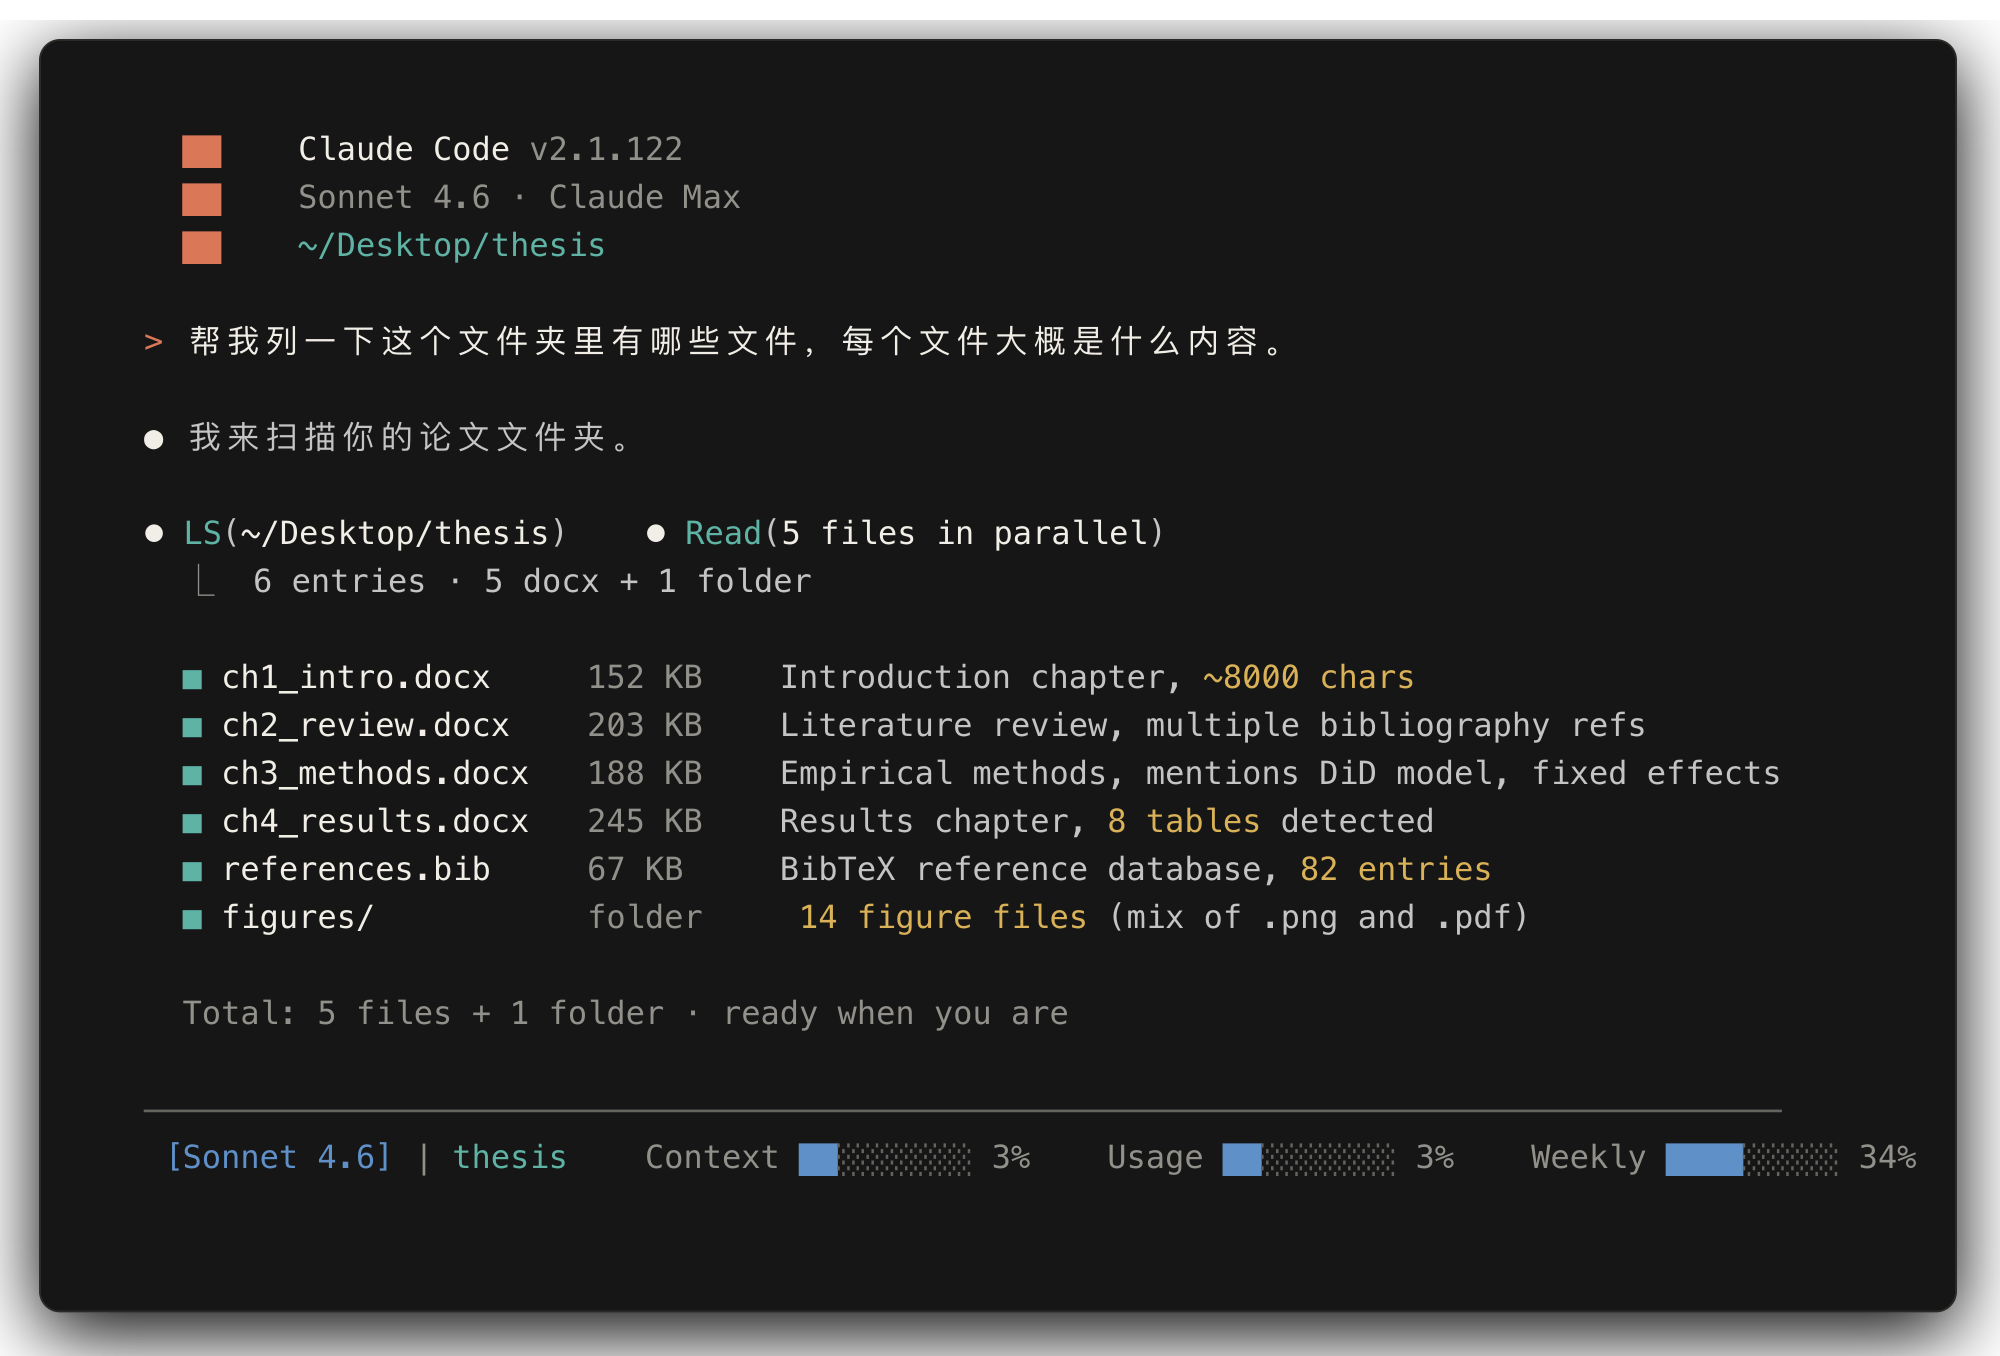Image resolution: width=2000 pixels, height=1356 pixels.
Task: Click '(mix of .png and .pdf)' note
Action: coord(1319,917)
